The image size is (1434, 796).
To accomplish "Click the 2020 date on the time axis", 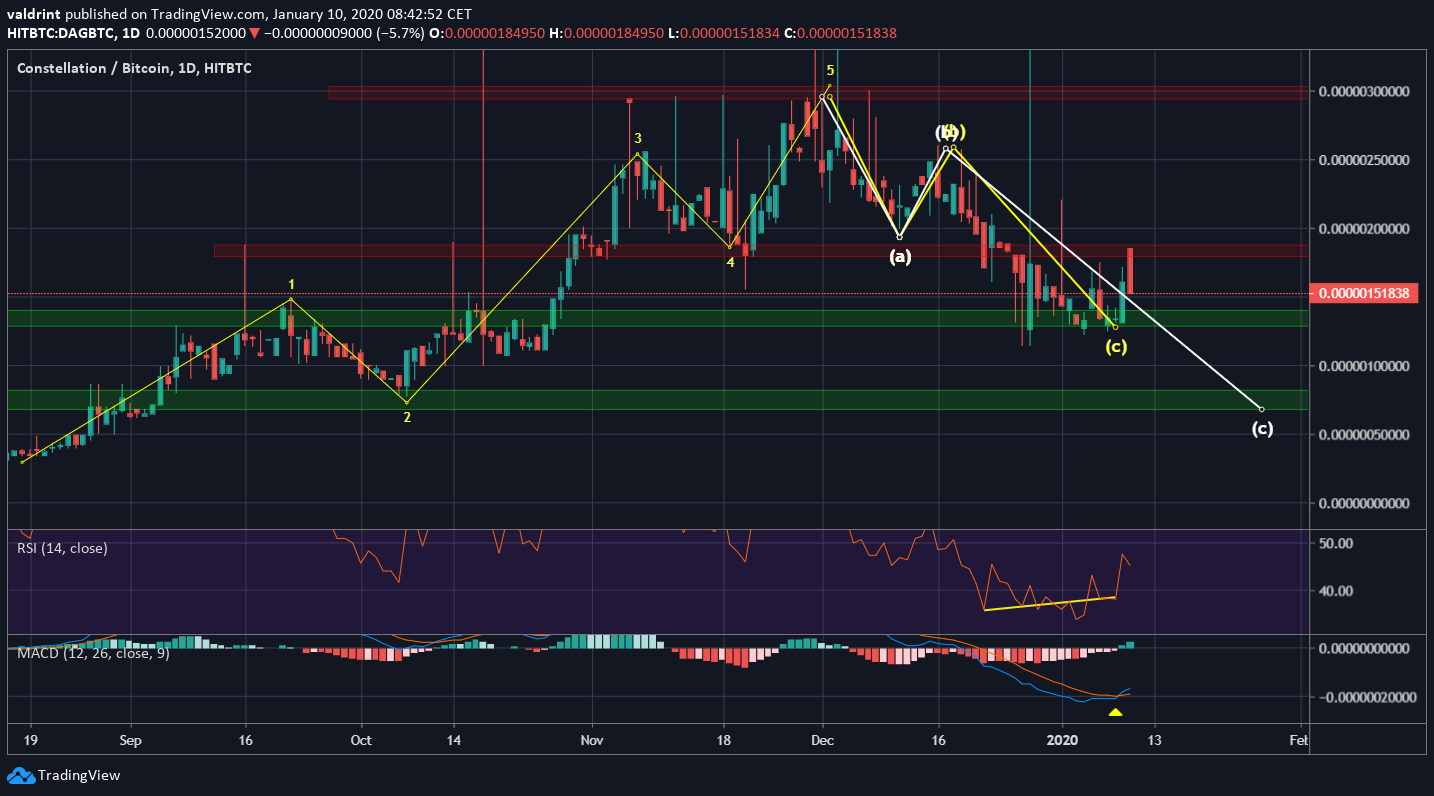I will tap(1061, 741).
